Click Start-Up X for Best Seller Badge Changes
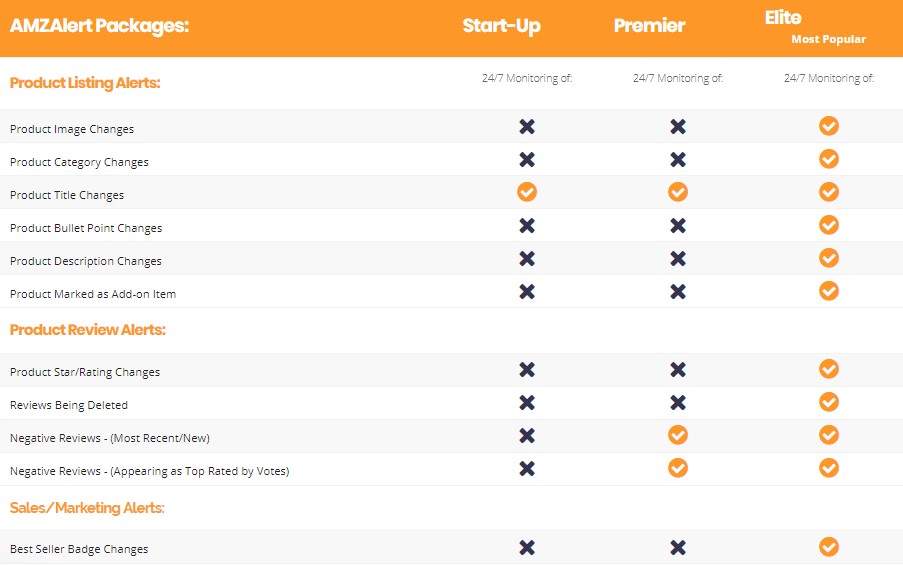Image resolution: width=903 pixels, height=565 pixels. point(527,548)
